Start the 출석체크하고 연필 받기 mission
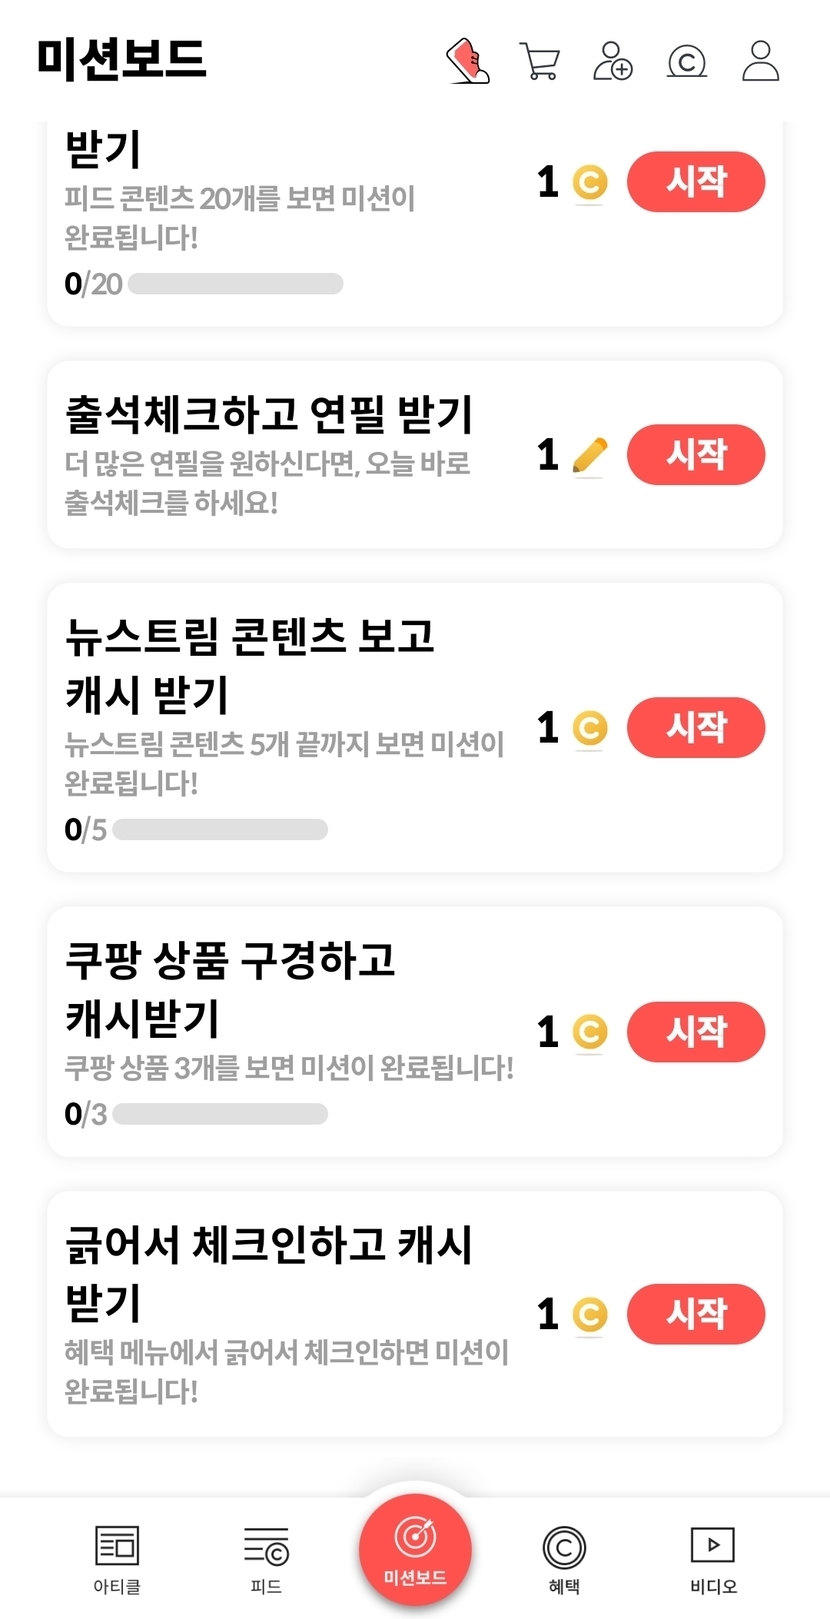This screenshot has height=1619, width=830. point(696,455)
